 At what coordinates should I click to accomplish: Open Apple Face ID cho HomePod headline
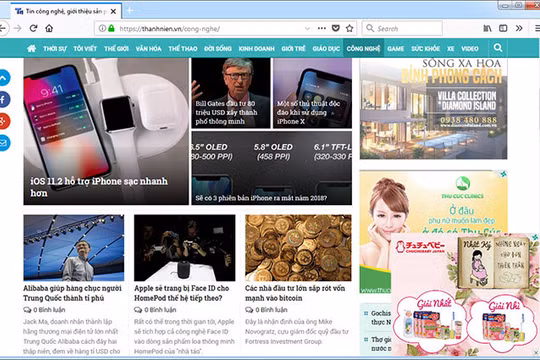coord(181,293)
